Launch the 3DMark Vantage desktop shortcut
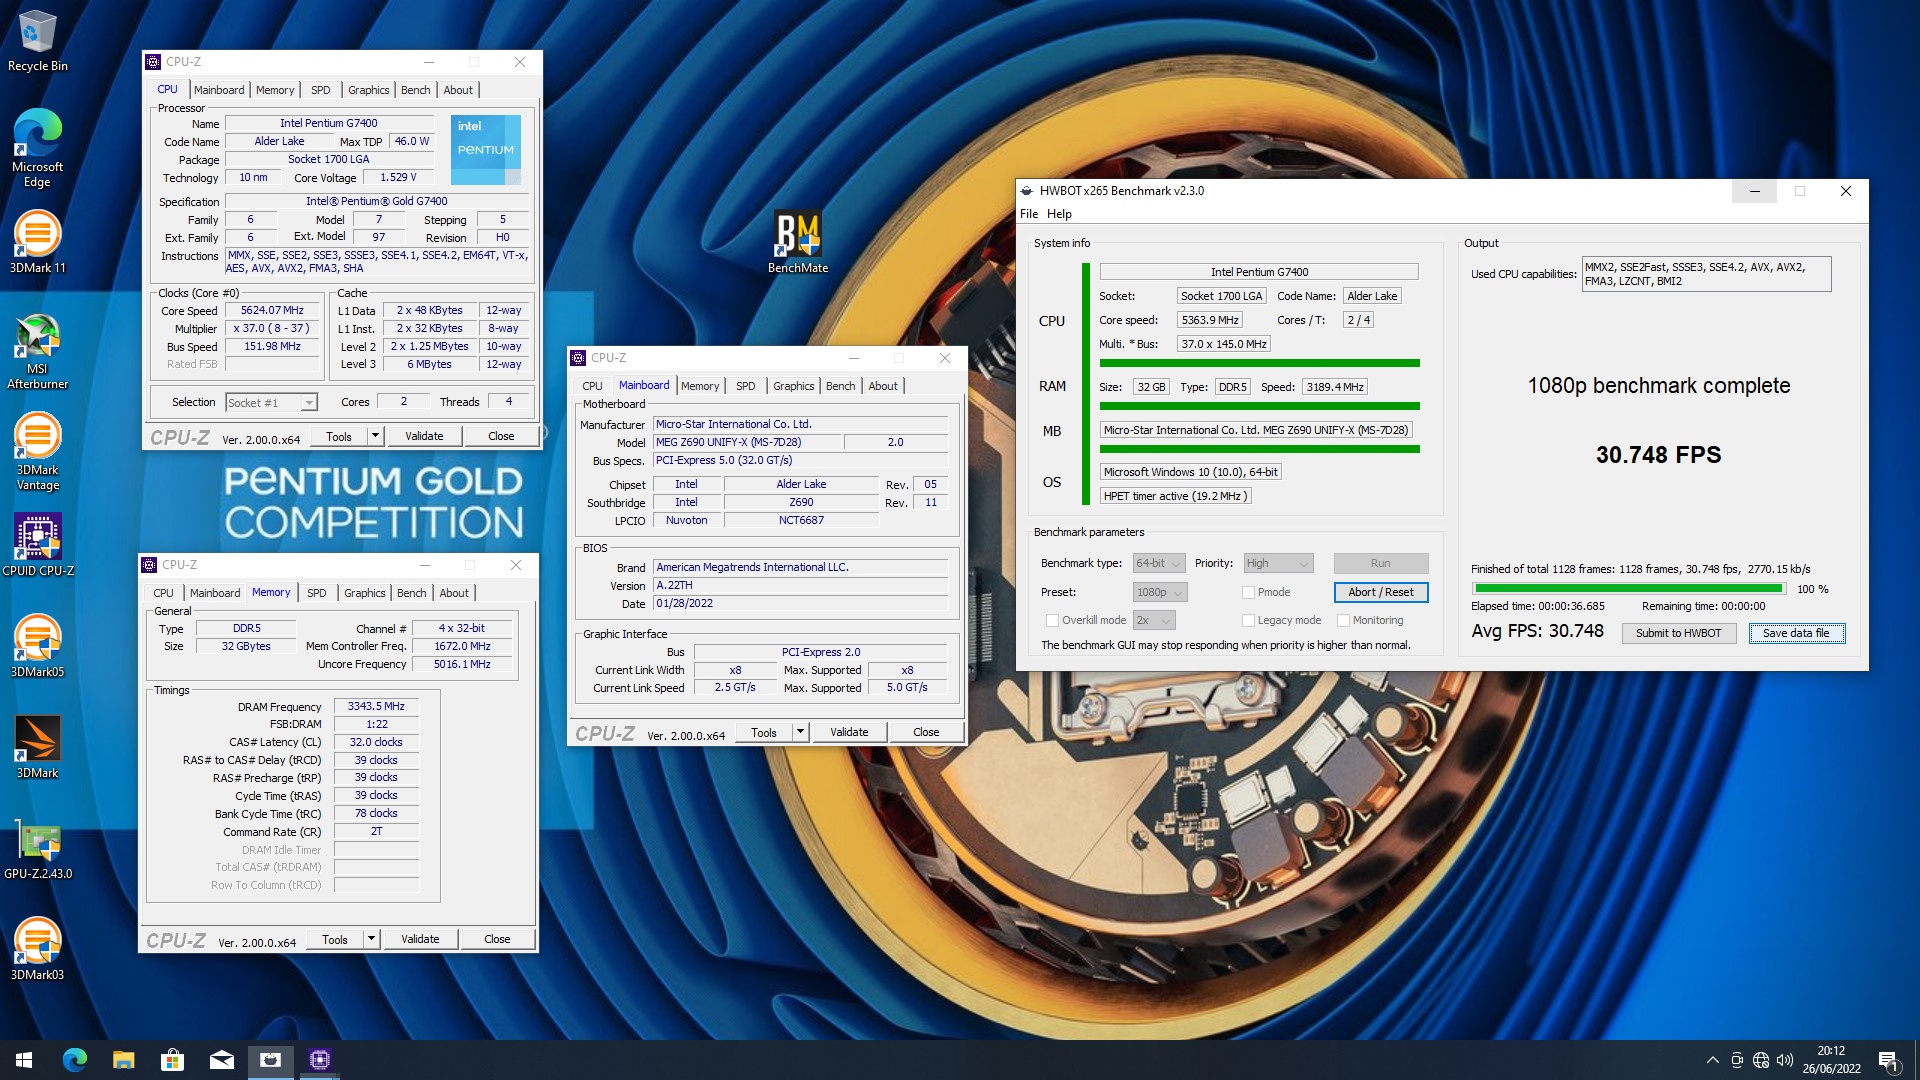Viewport: 1920px width, 1080px height. click(x=37, y=452)
